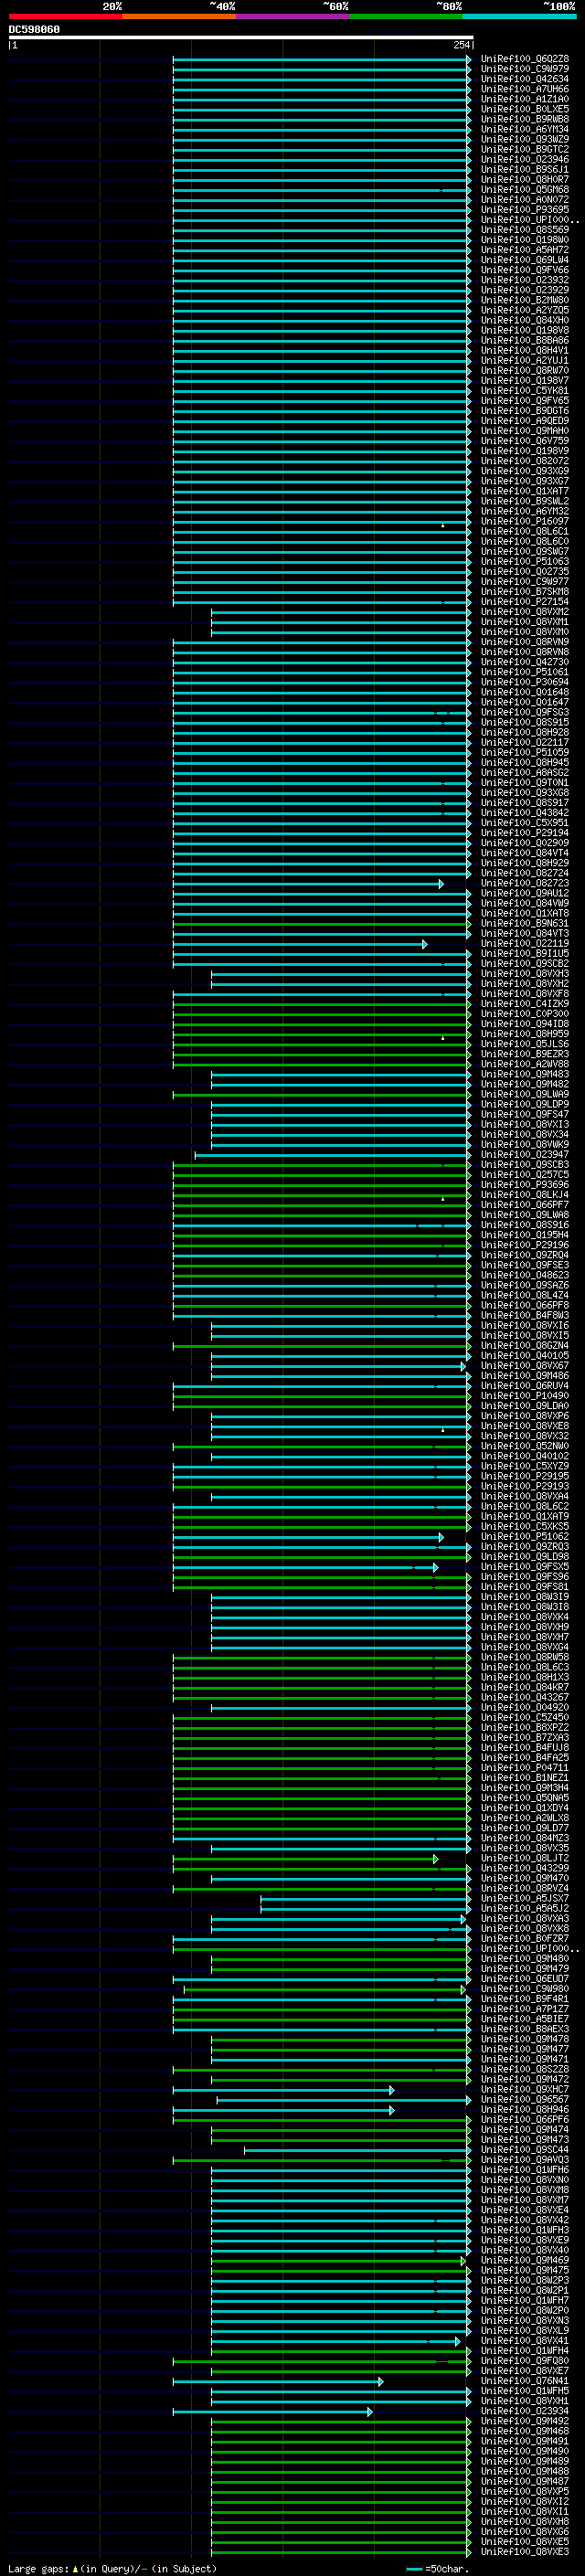
Task: Select hit UniRef100_Q40105
Action: tap(525, 1355)
